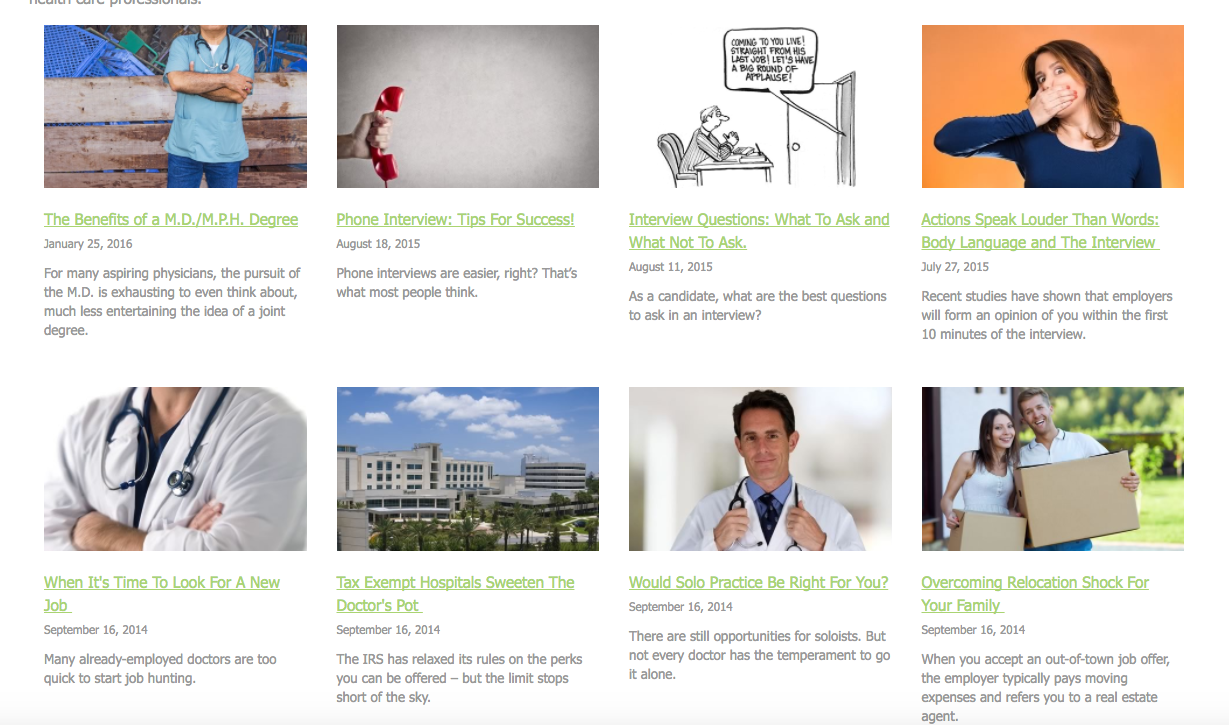
Task: Click the interview cartoon illustration
Action: pyautogui.click(x=760, y=107)
